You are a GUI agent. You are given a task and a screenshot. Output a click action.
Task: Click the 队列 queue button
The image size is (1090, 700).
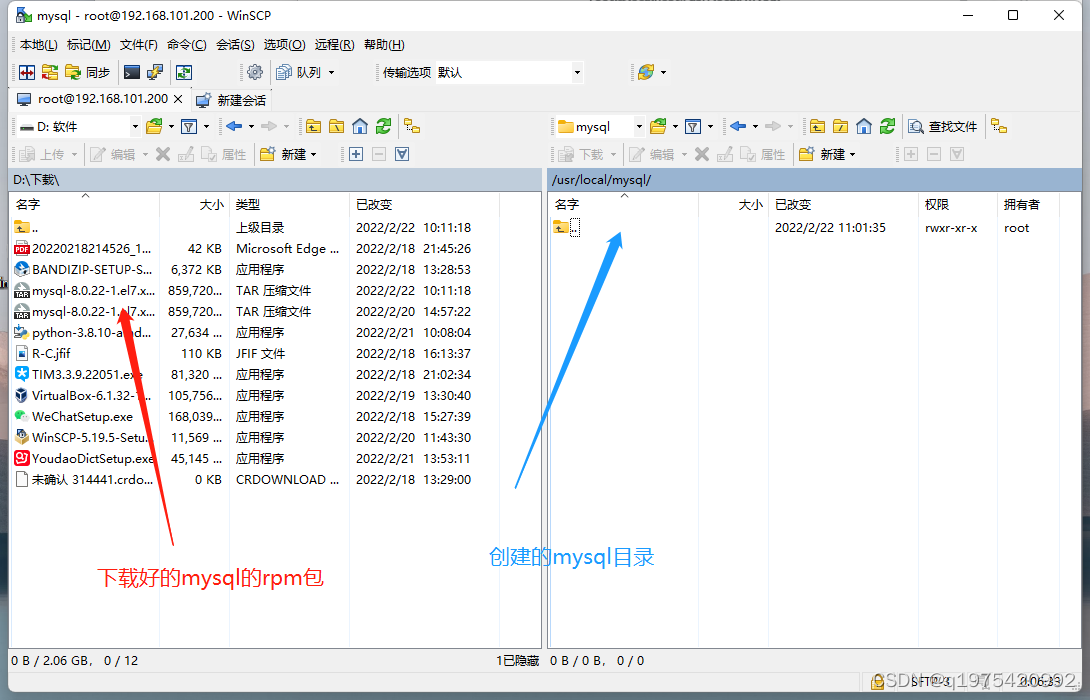[299, 72]
